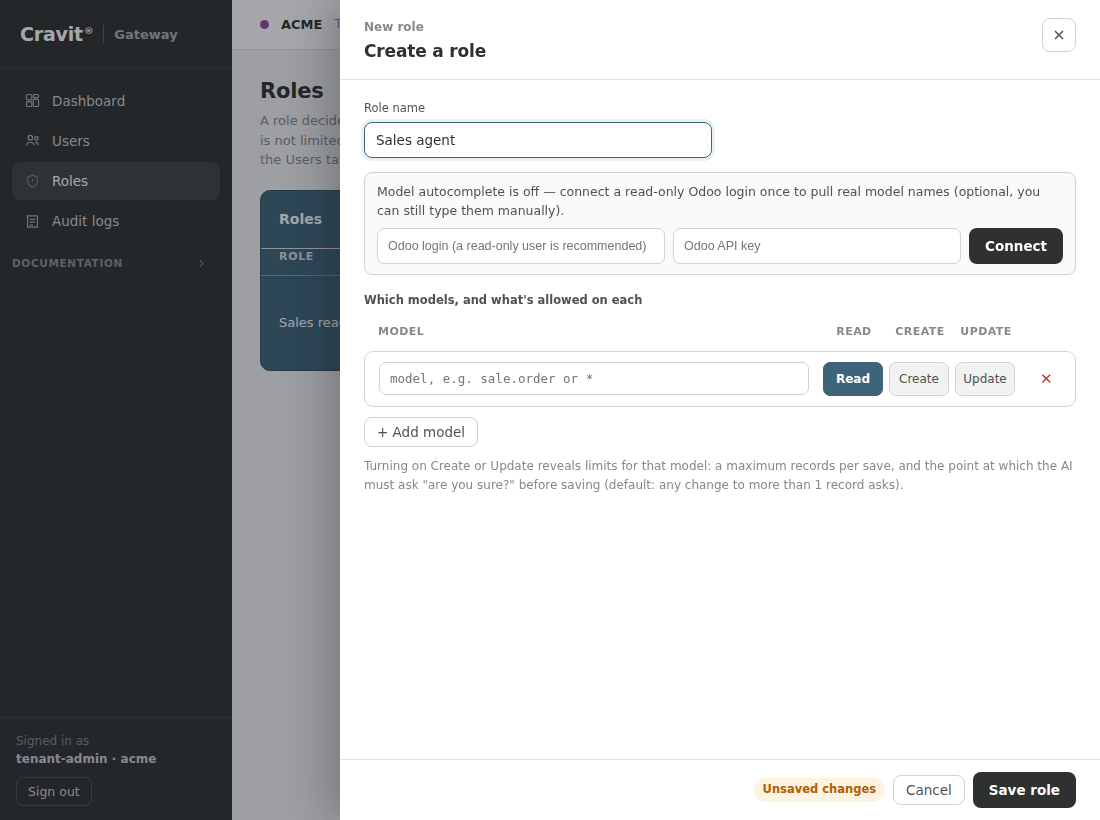This screenshot has height=820, width=1100.
Task: Expand the Documentation section chevron
Action: click(x=201, y=263)
